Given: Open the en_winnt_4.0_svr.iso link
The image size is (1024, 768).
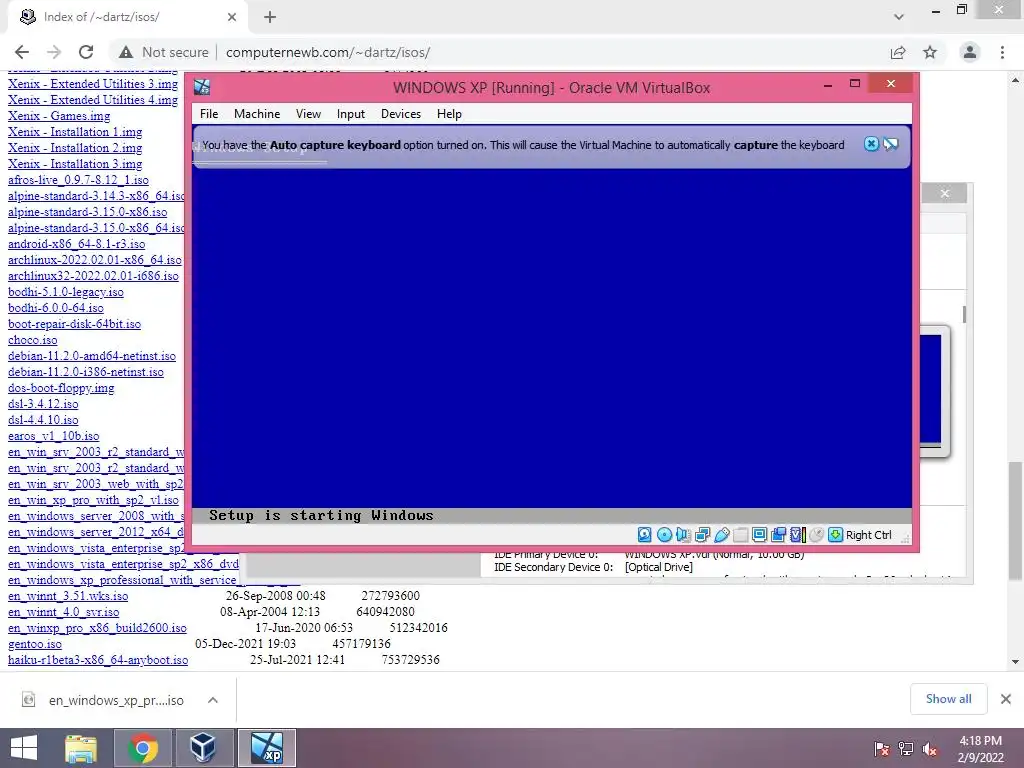Looking at the screenshot, I should click(63, 612).
